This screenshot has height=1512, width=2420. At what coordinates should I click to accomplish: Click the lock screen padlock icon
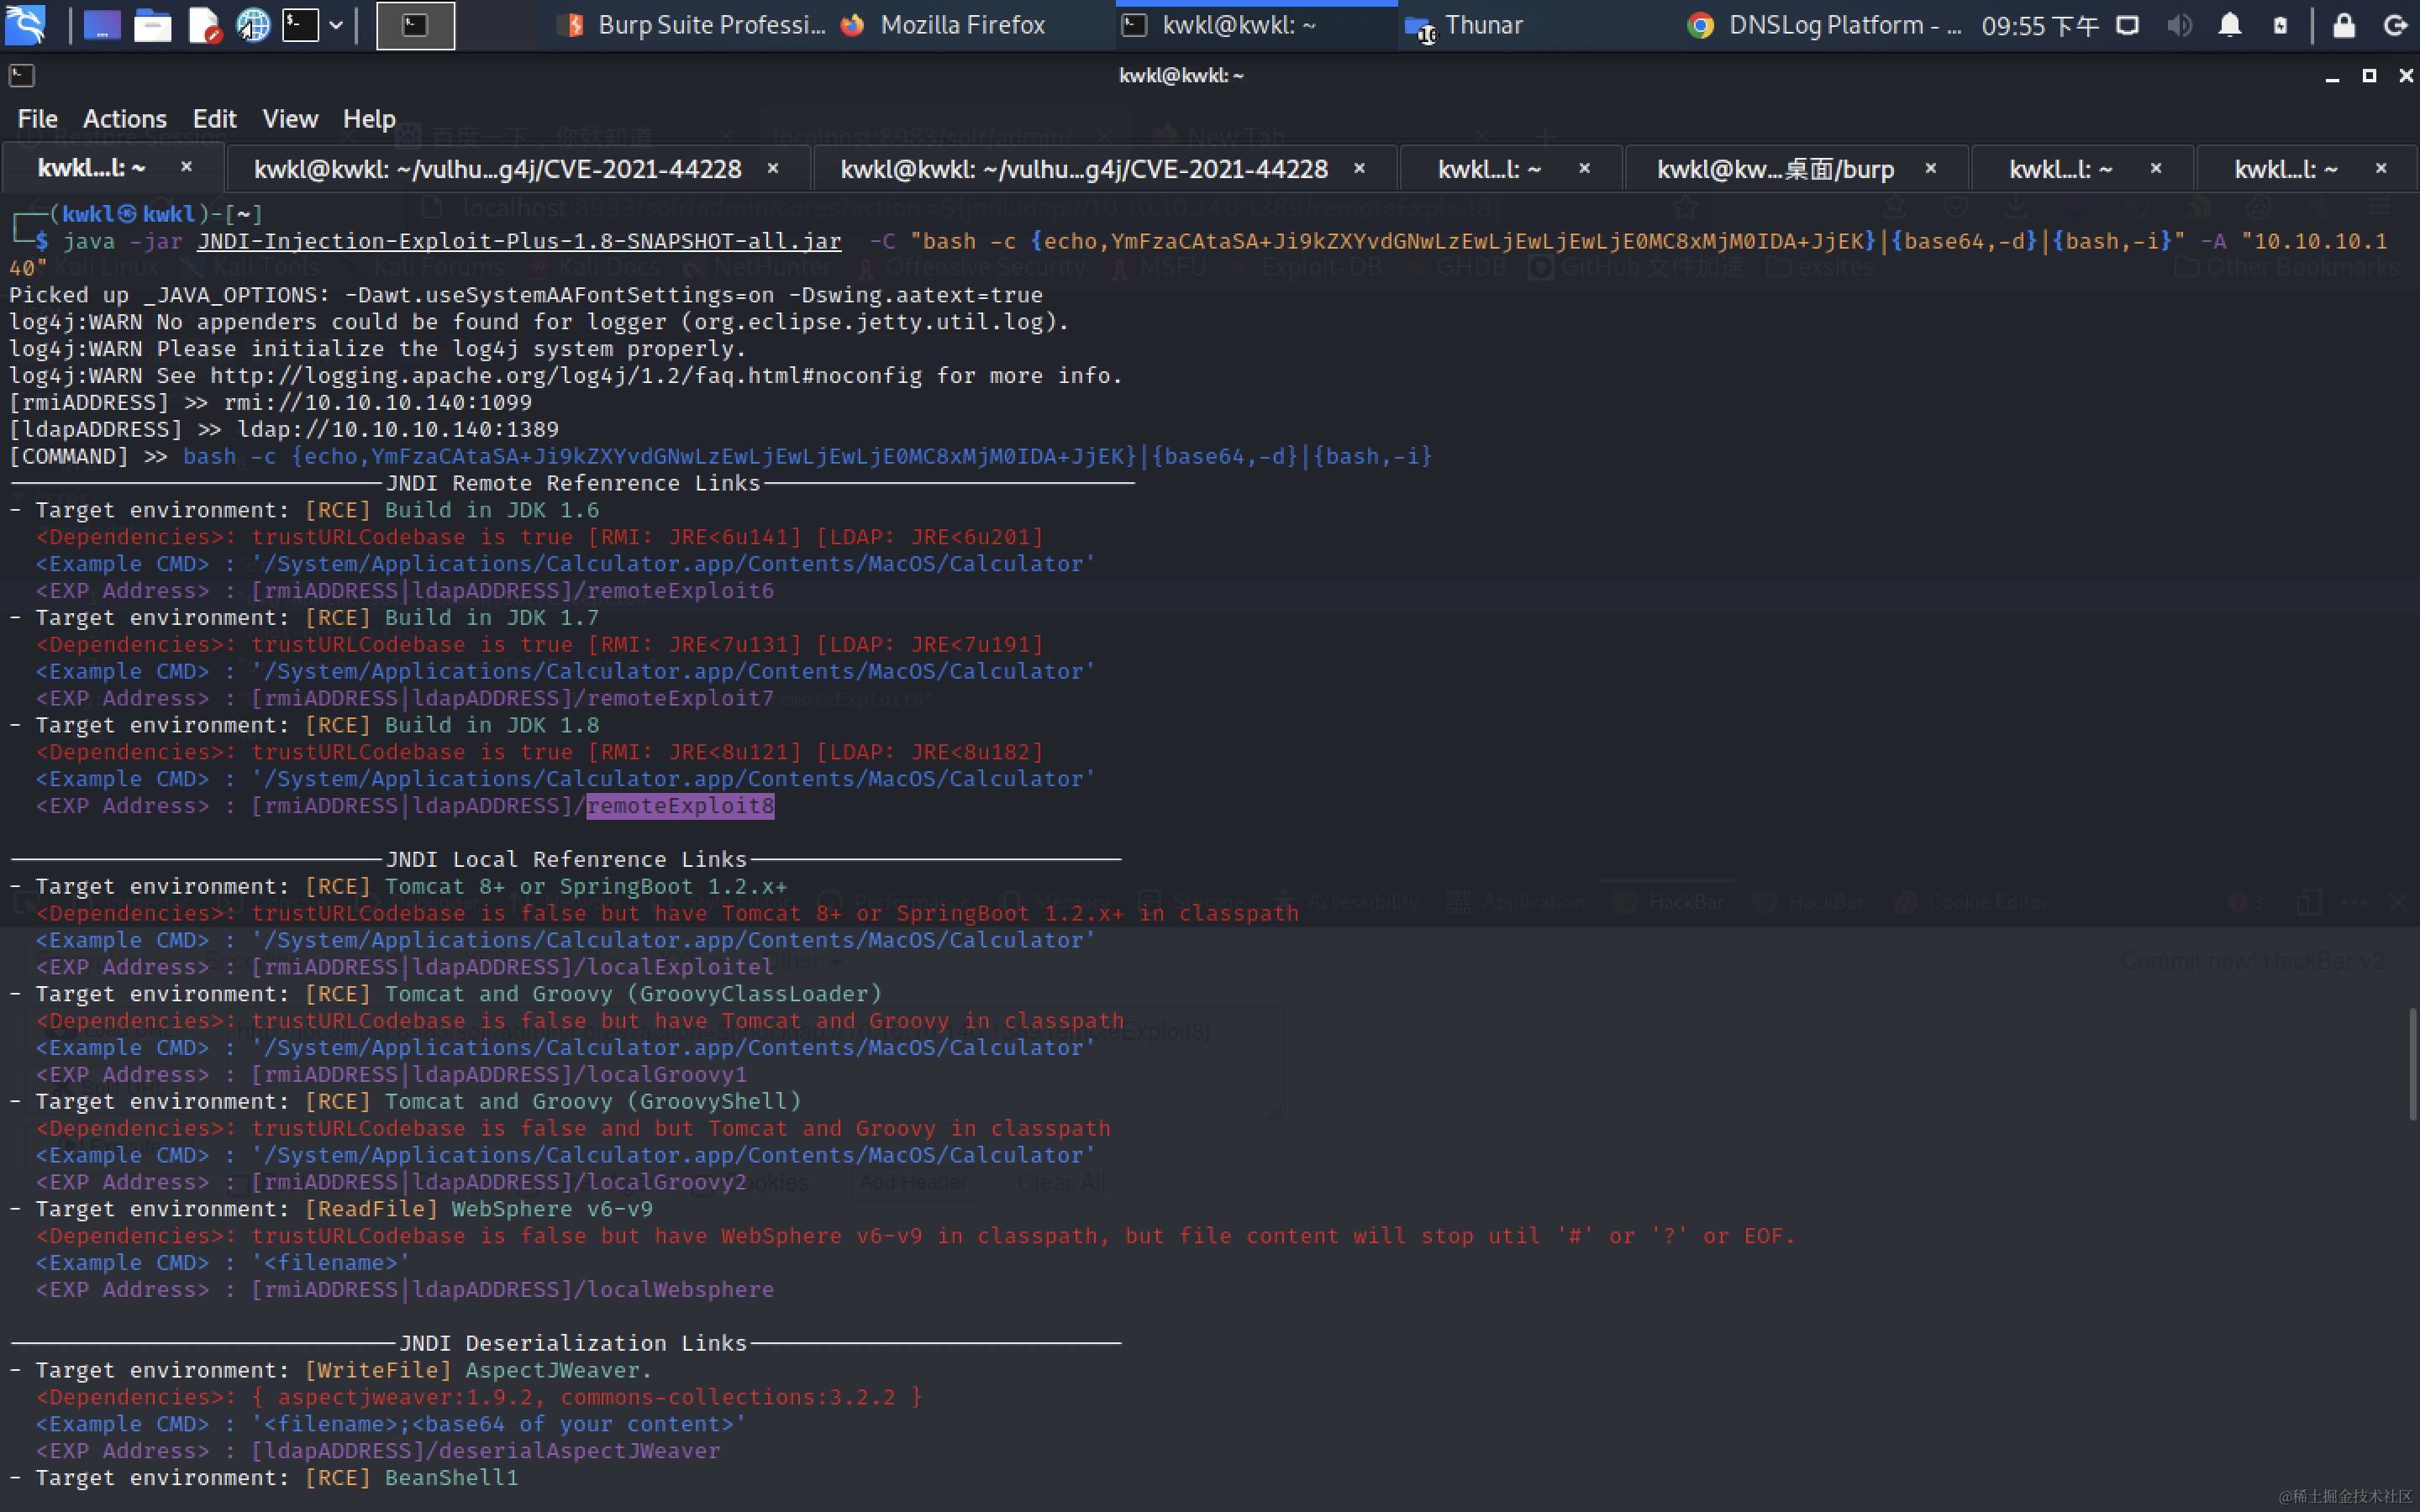coord(2343,25)
